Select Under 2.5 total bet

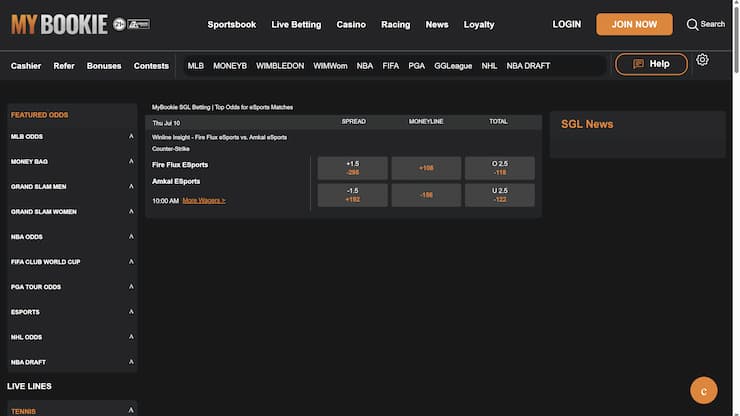500,195
